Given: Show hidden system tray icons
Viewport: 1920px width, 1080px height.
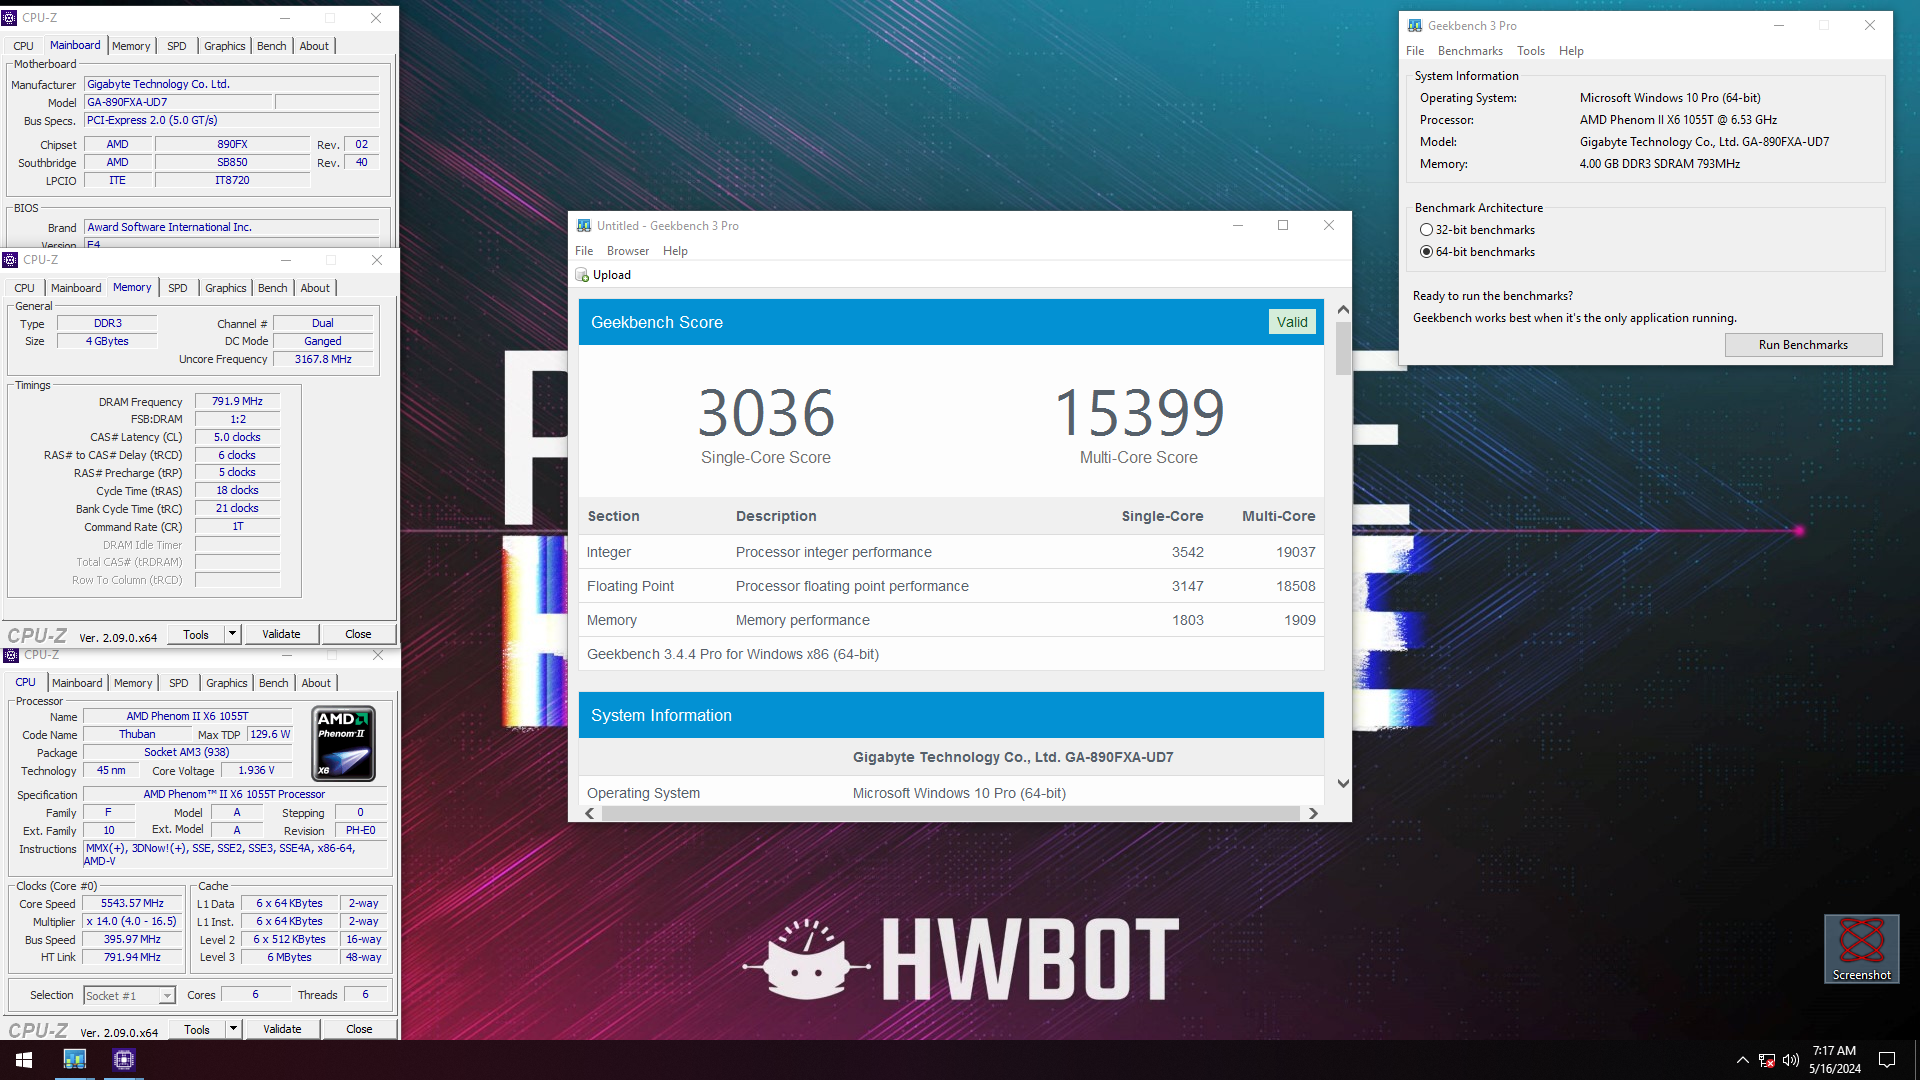Looking at the screenshot, I should click(1742, 1060).
